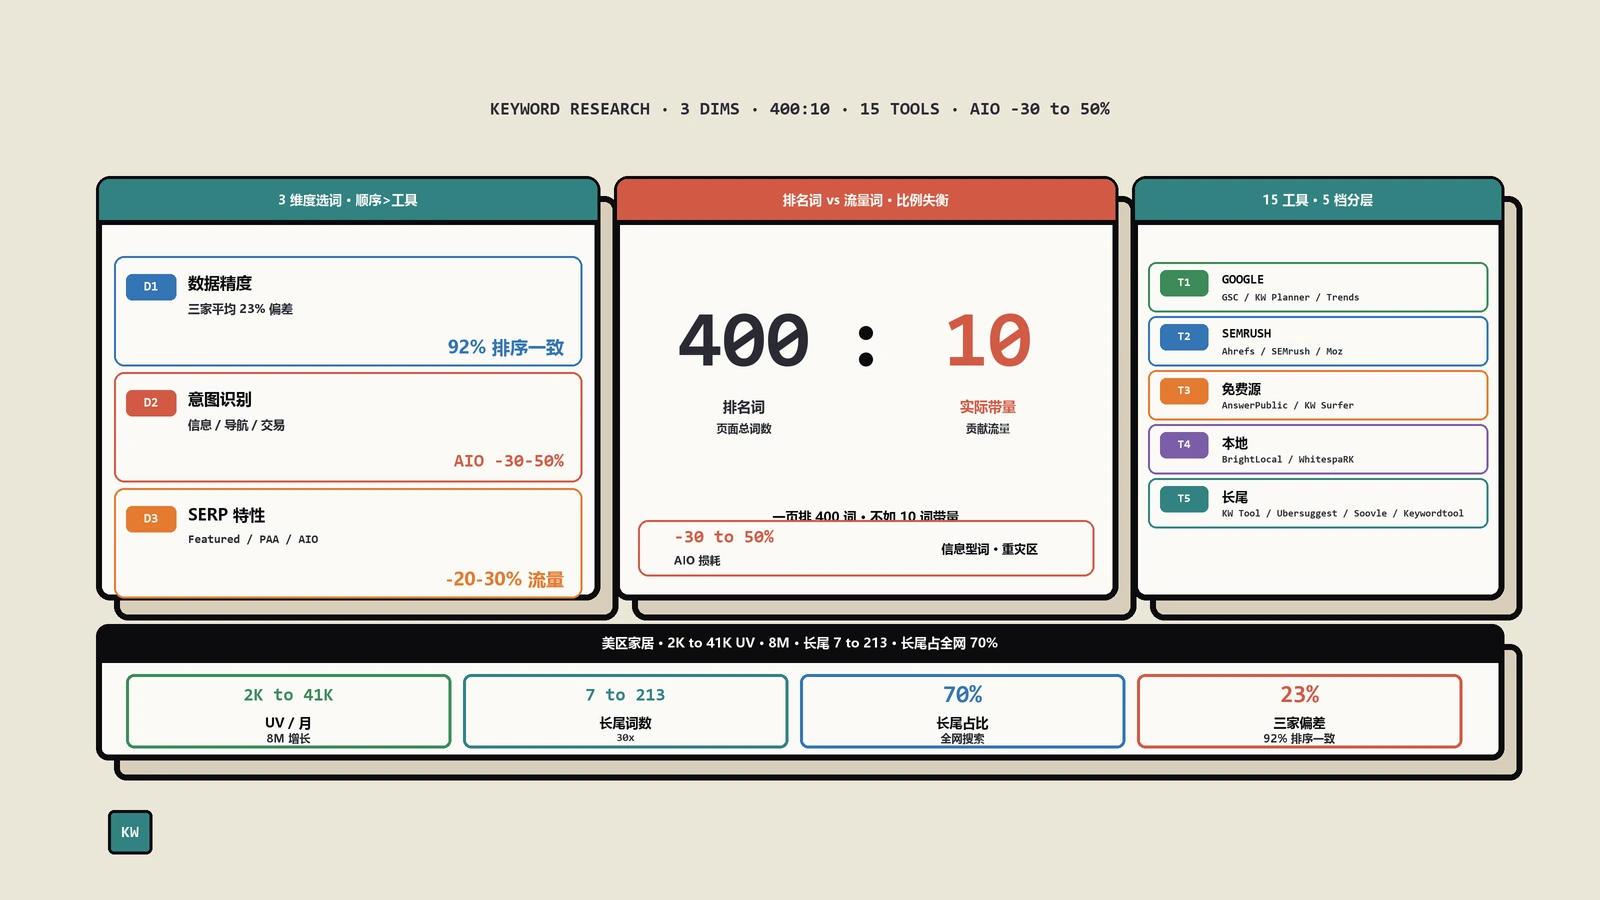Click the T4 purple badge

[1184, 445]
